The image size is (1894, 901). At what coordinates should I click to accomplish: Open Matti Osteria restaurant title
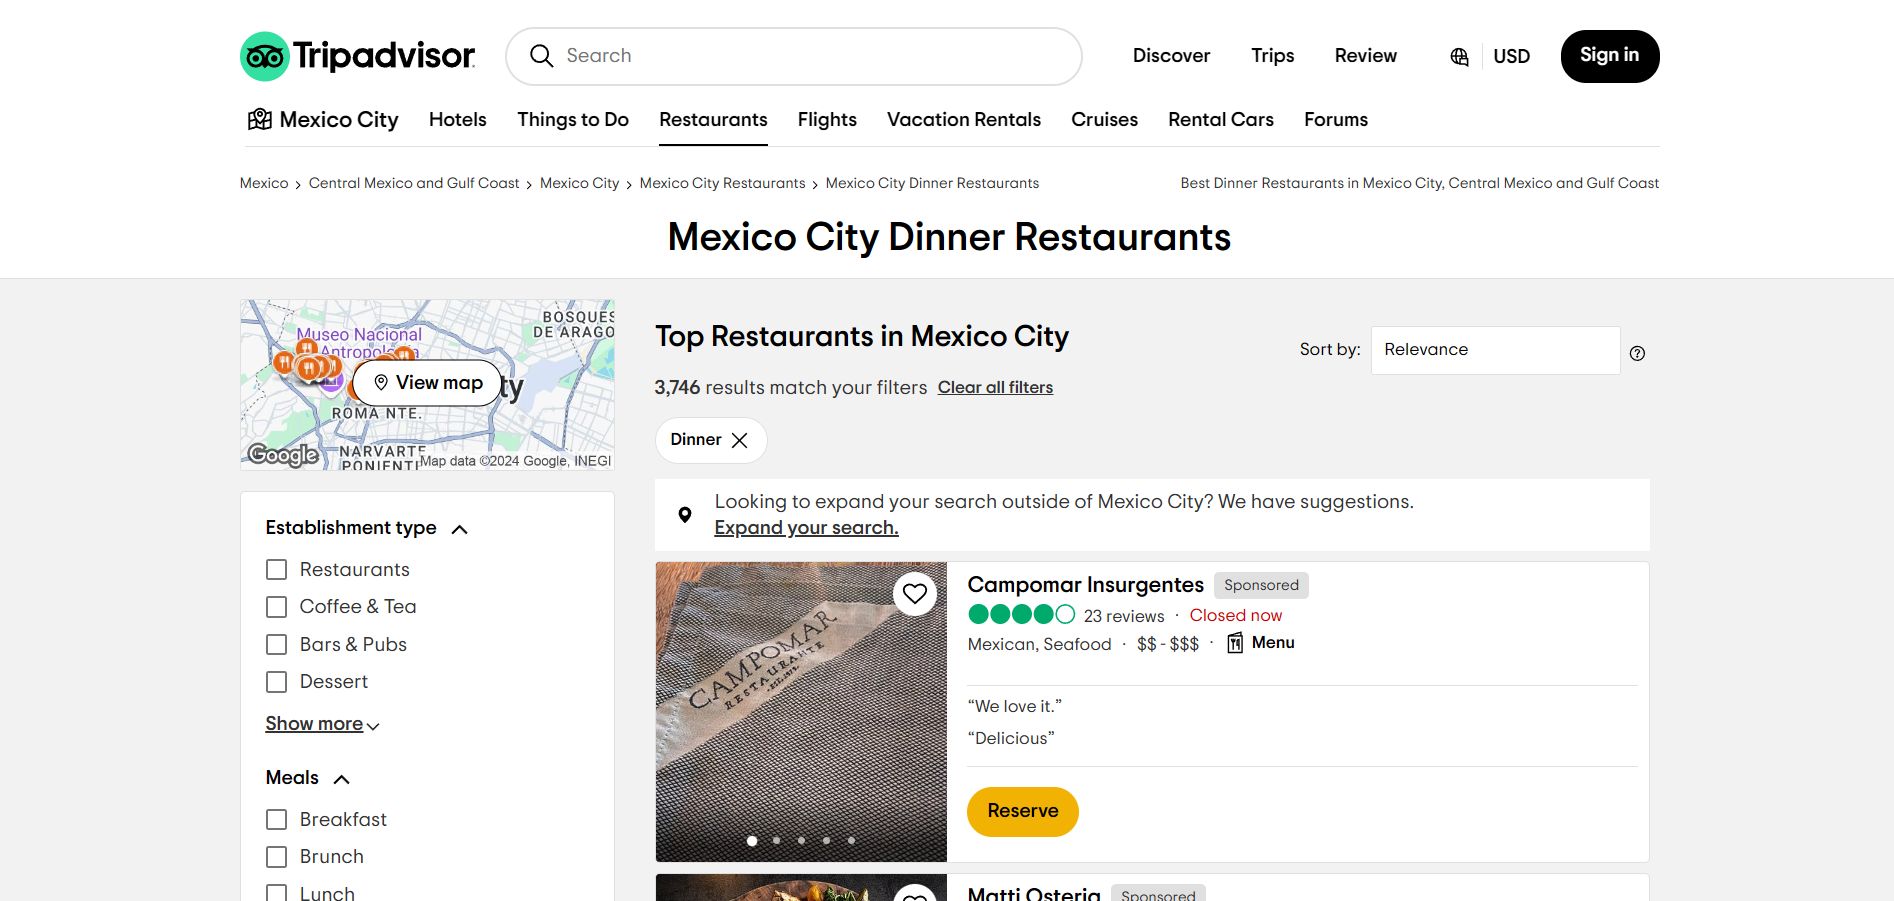pos(1034,893)
